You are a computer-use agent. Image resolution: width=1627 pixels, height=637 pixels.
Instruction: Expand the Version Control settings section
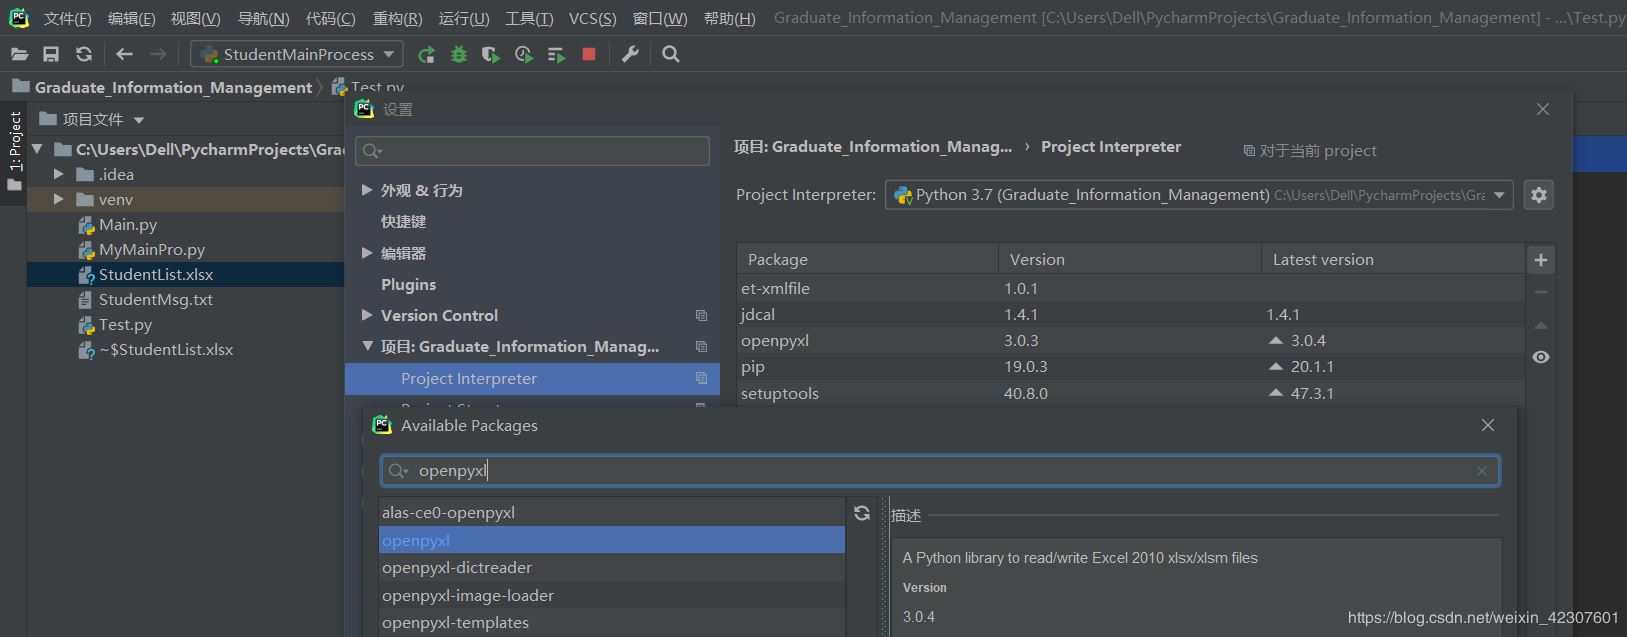click(x=367, y=315)
